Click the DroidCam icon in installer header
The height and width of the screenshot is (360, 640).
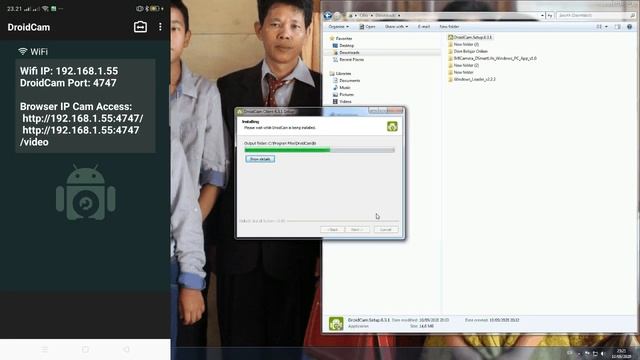click(392, 126)
